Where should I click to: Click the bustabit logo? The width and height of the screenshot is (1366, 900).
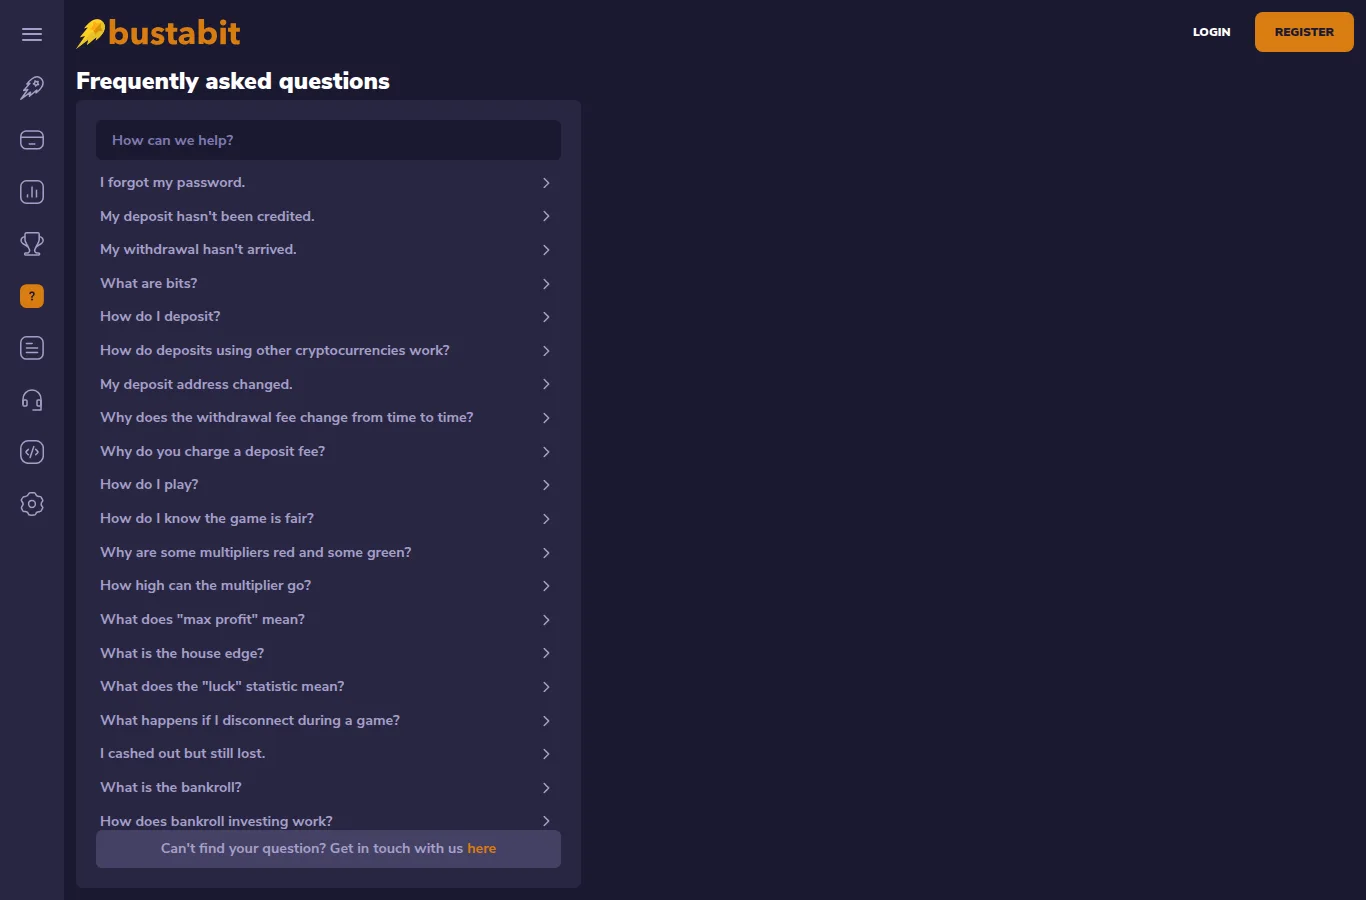pos(159,33)
